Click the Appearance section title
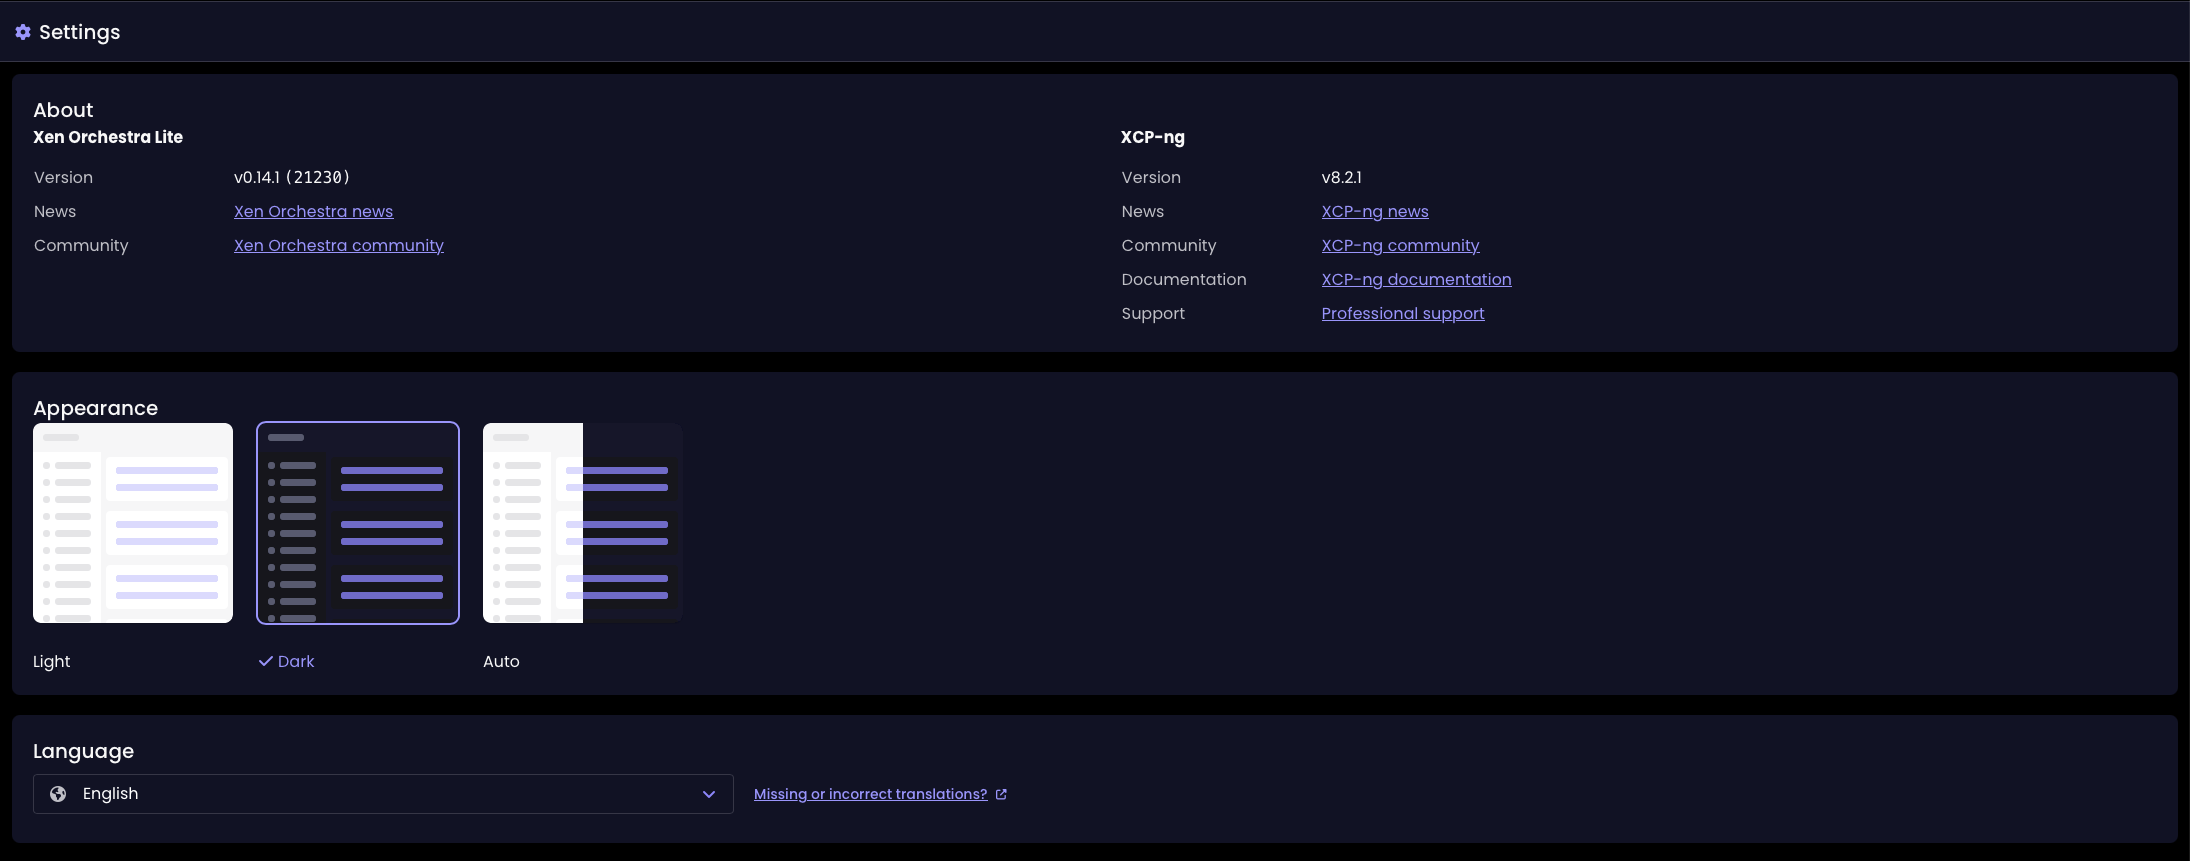The height and width of the screenshot is (861, 2190). pos(96,408)
